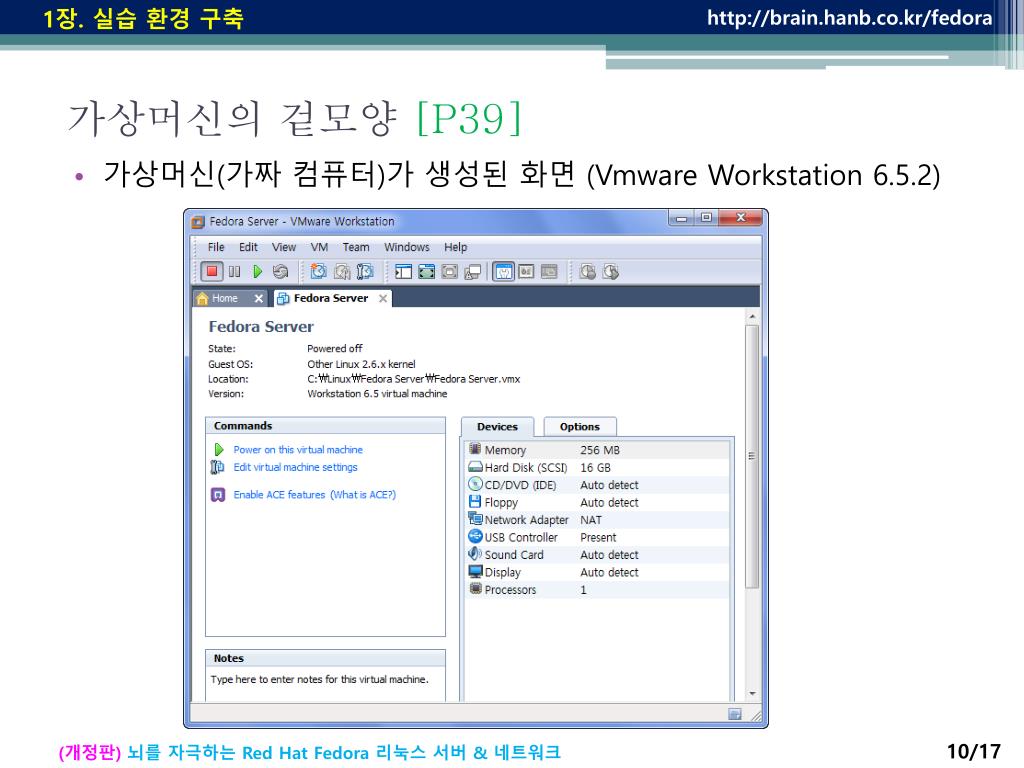Click Edit virtual machine settings link
This screenshot has height=768, width=1024.
(x=295, y=468)
